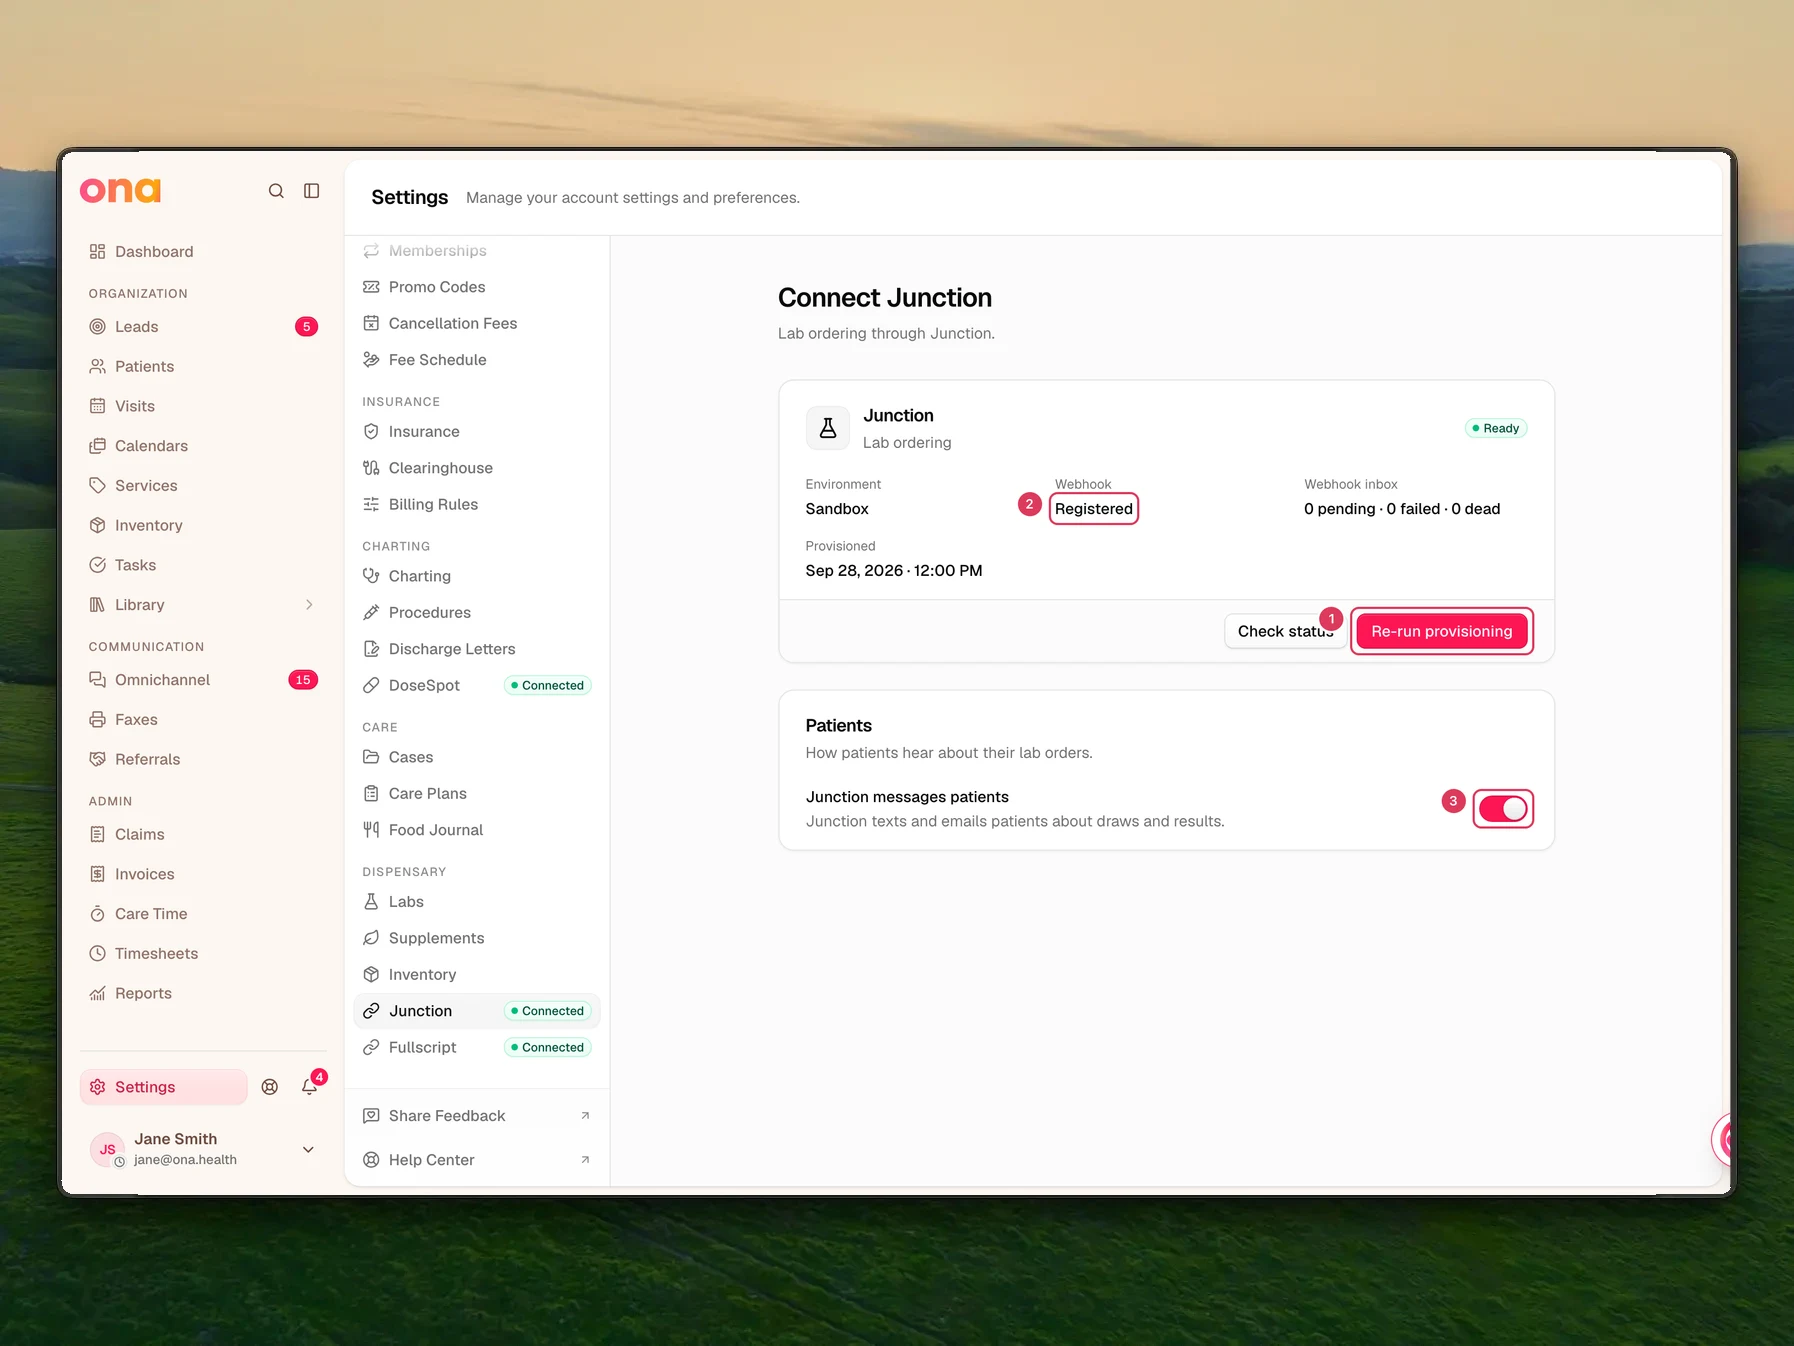Click Re-run provisioning button
The image size is (1794, 1346).
pyautogui.click(x=1441, y=631)
